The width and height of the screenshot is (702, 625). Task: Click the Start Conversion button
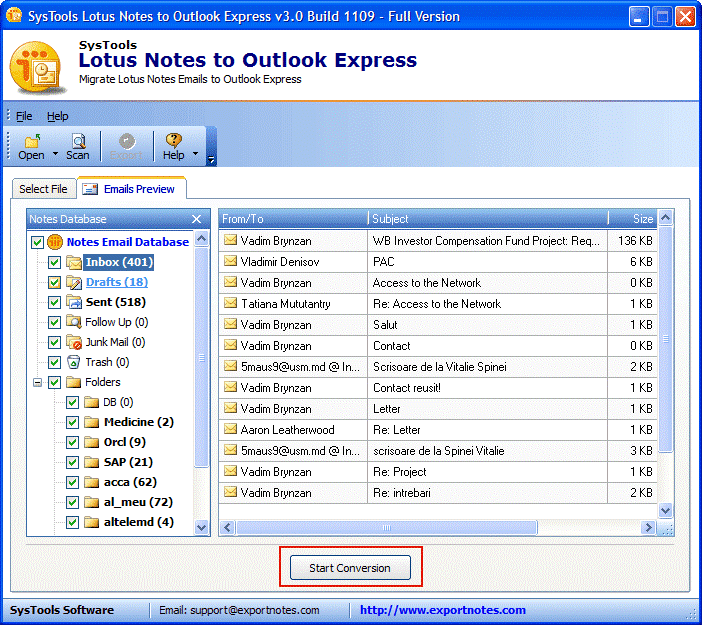tap(349, 568)
